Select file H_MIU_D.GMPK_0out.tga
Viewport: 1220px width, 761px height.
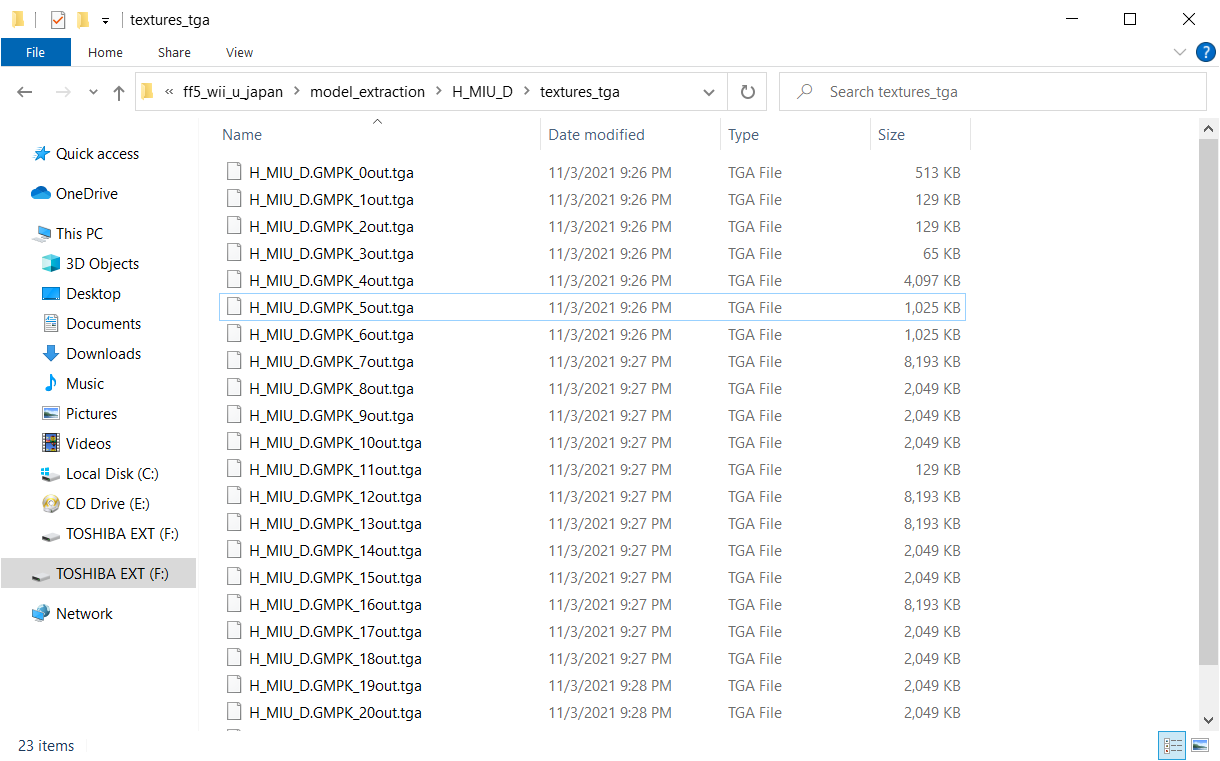click(x=331, y=173)
